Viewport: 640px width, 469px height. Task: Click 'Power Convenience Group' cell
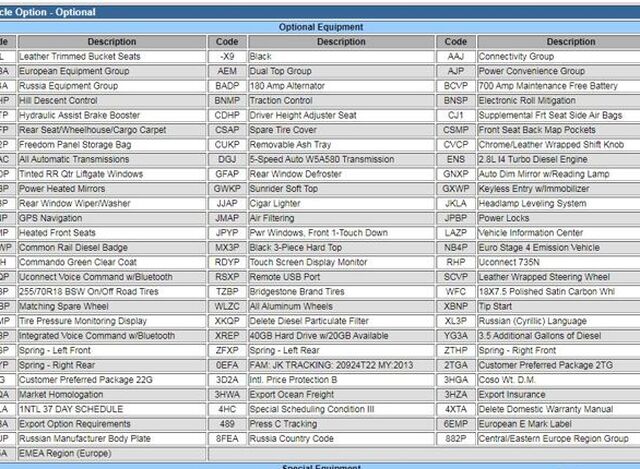coord(559,71)
